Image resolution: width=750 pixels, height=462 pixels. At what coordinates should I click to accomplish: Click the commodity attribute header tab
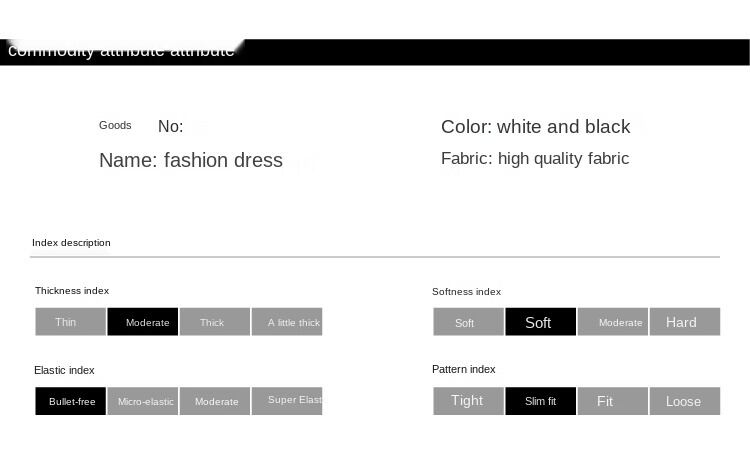click(121, 51)
